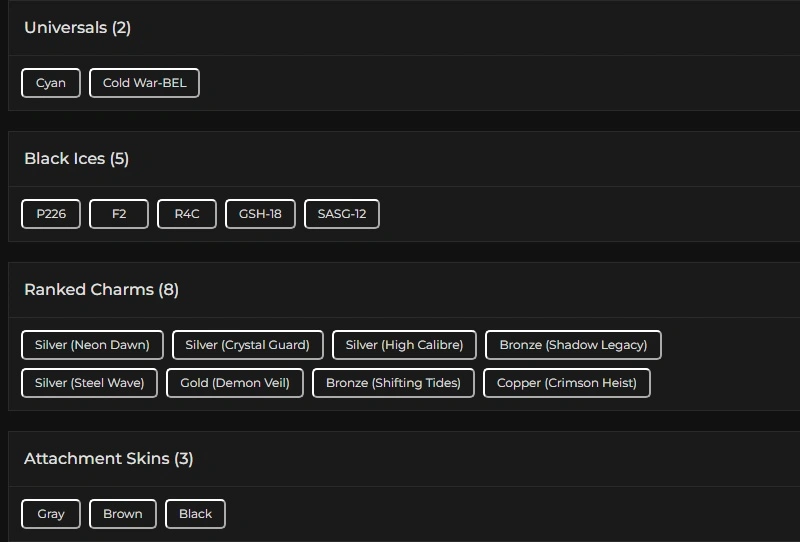
Task: Select the Silver (Crystal Guard) charm
Action: tap(248, 345)
